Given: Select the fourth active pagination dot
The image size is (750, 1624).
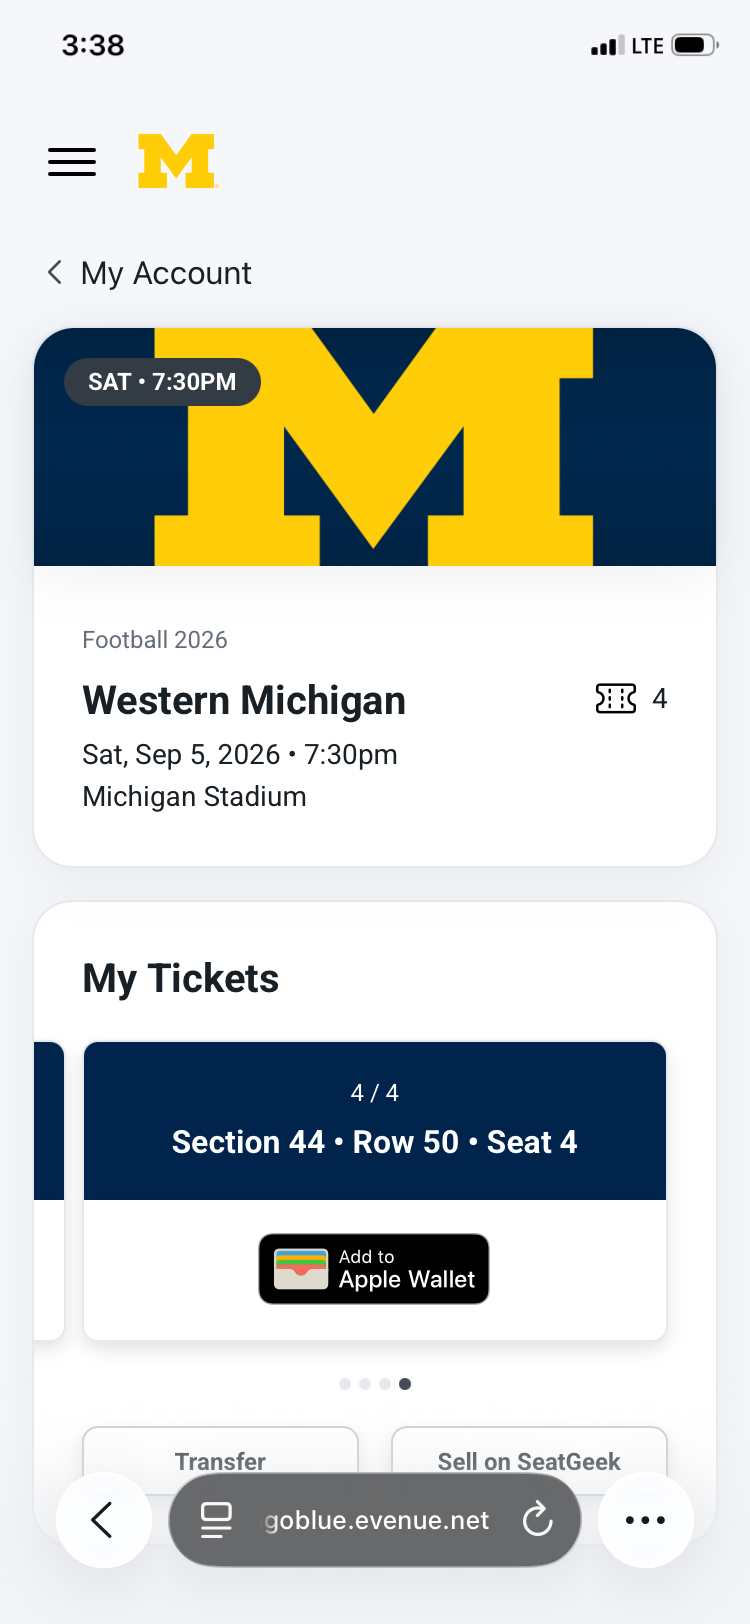Looking at the screenshot, I should click(405, 1384).
